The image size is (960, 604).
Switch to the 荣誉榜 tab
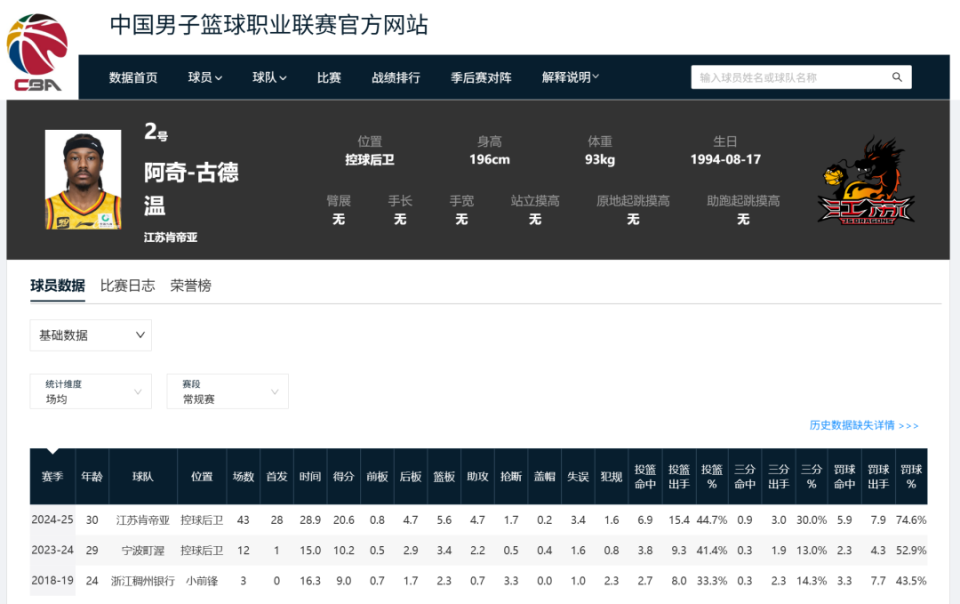coord(191,286)
